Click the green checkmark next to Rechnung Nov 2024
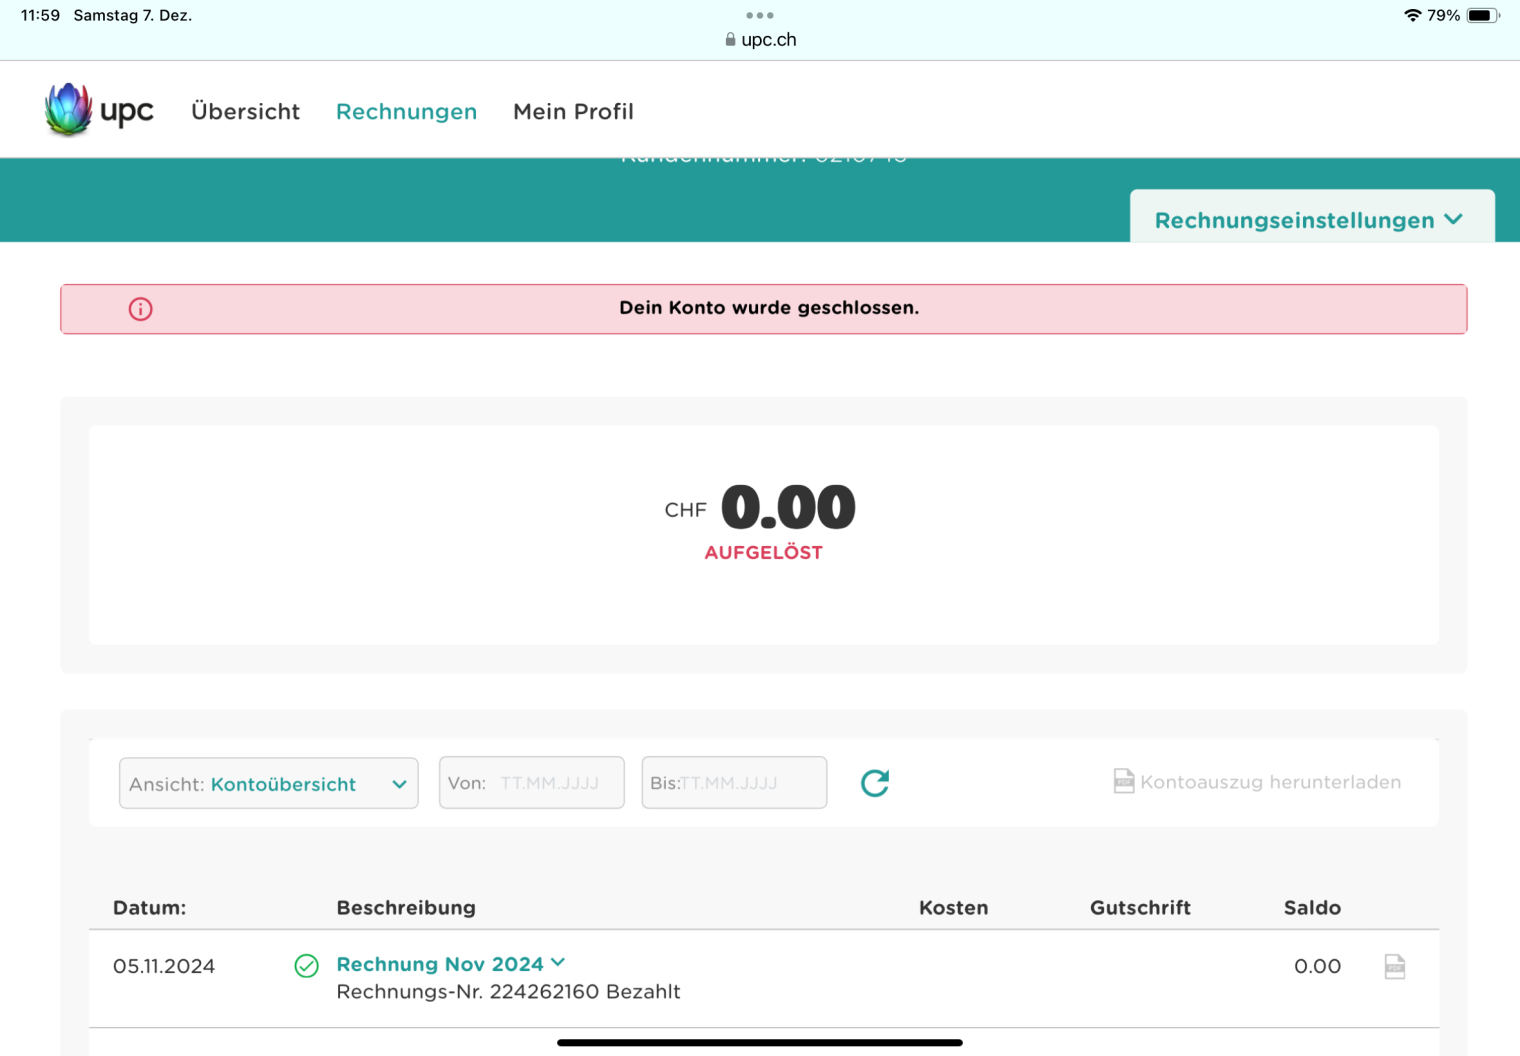Viewport: 1520px width, 1056px height. pos(307,966)
